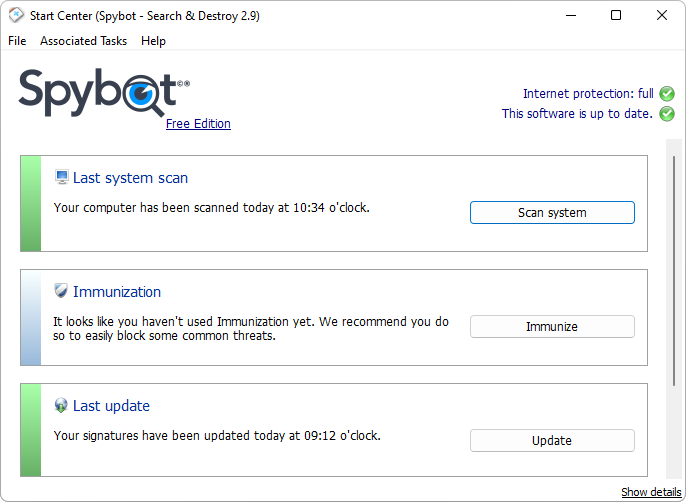The height and width of the screenshot is (502, 686).
Task: Click the vertical scrollbar thumb
Action: (x=674, y=270)
